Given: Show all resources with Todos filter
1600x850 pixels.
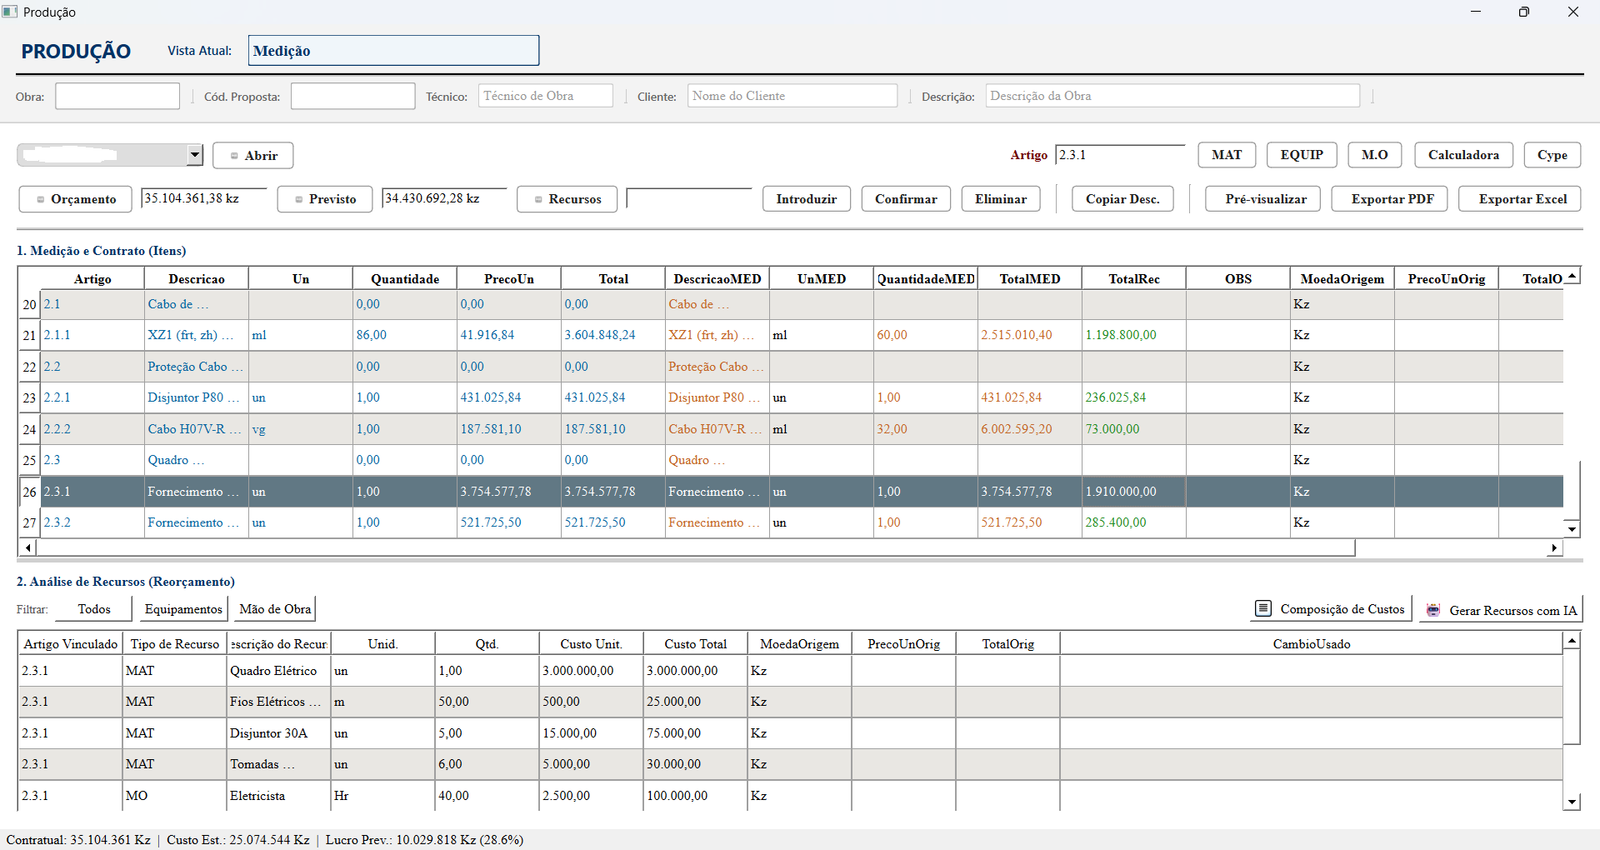Looking at the screenshot, I should tap(94, 609).
